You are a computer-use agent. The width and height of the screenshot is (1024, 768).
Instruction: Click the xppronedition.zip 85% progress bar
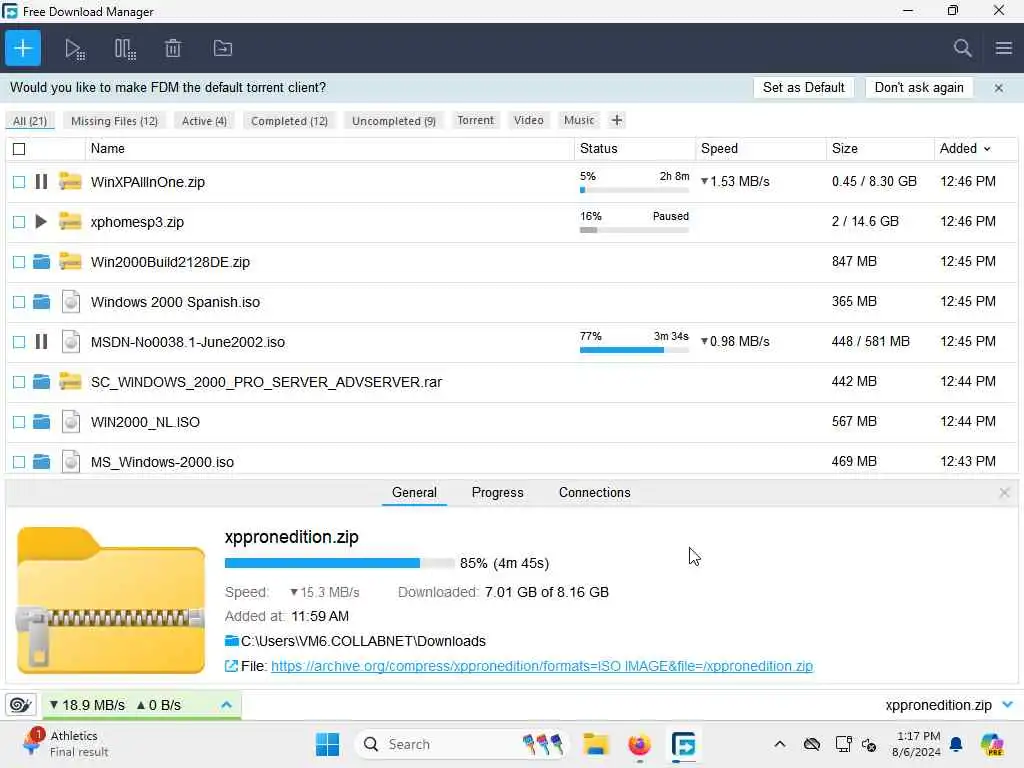(339, 562)
